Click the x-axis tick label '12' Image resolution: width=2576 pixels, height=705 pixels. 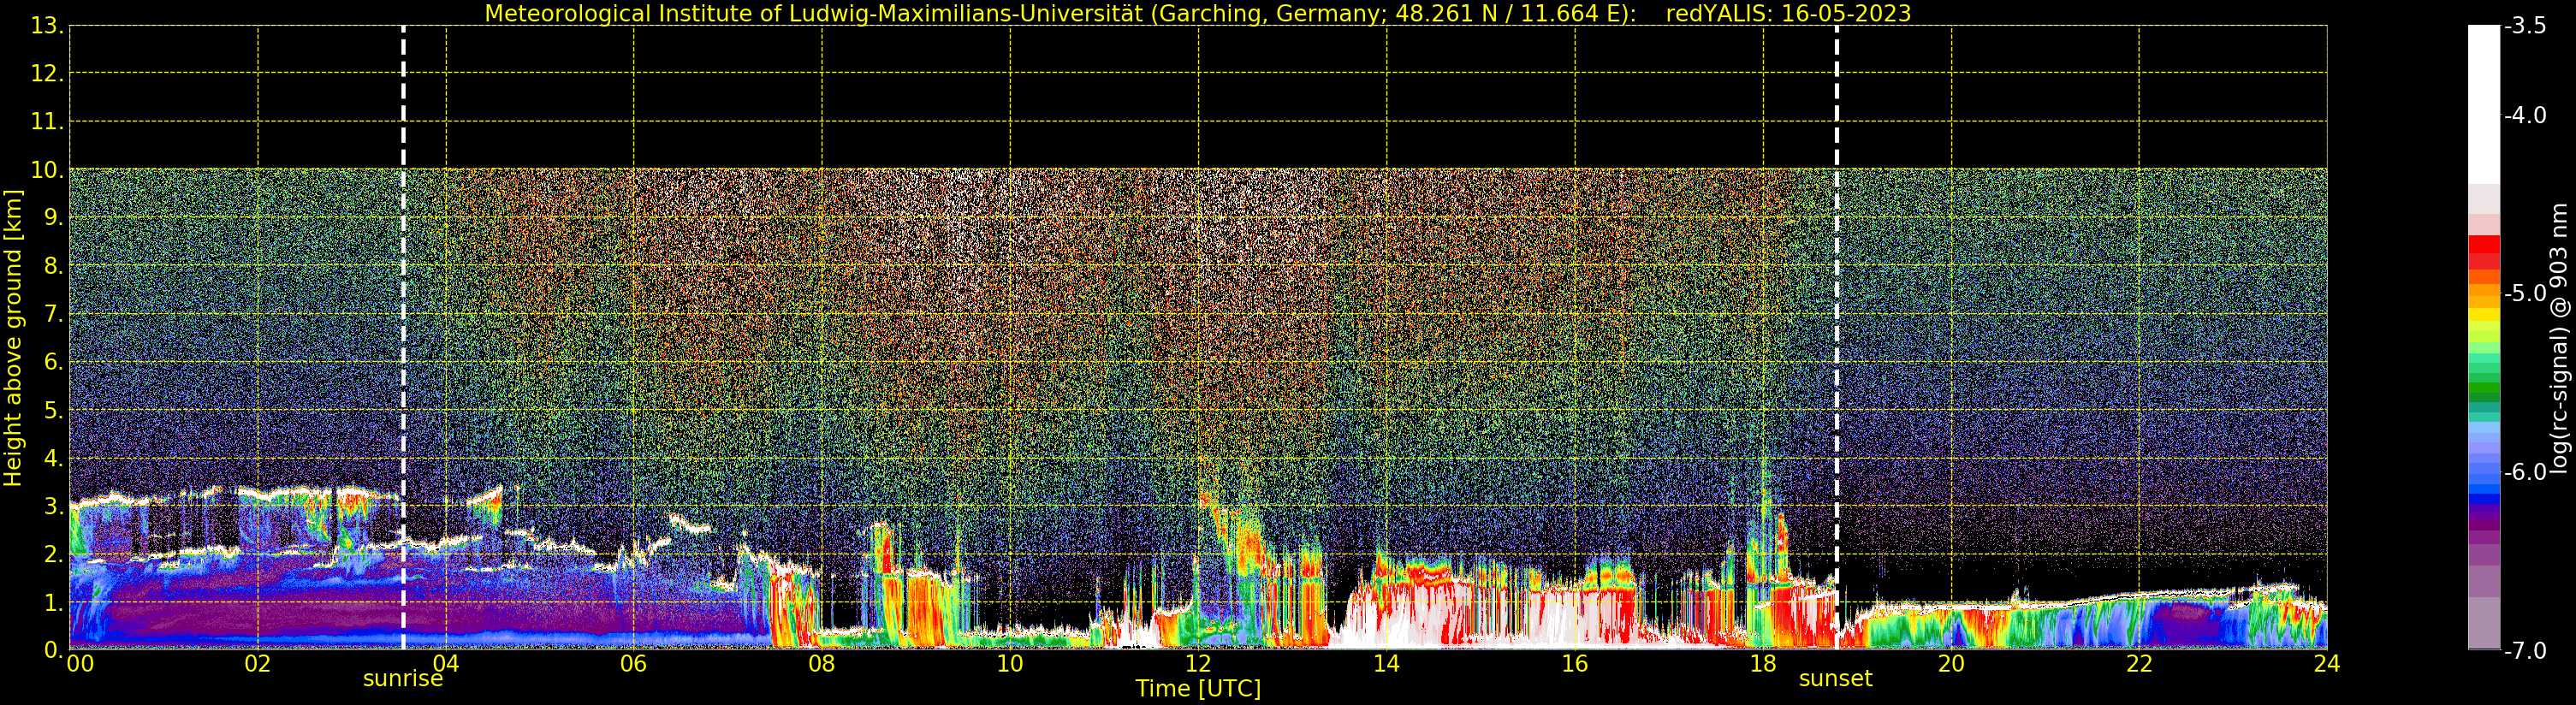(1198, 664)
